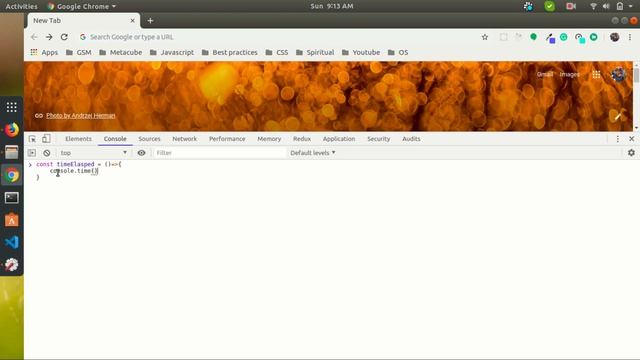This screenshot has height=360, width=640.
Task: Open the Youtube bookmarks folder
Action: [361, 52]
